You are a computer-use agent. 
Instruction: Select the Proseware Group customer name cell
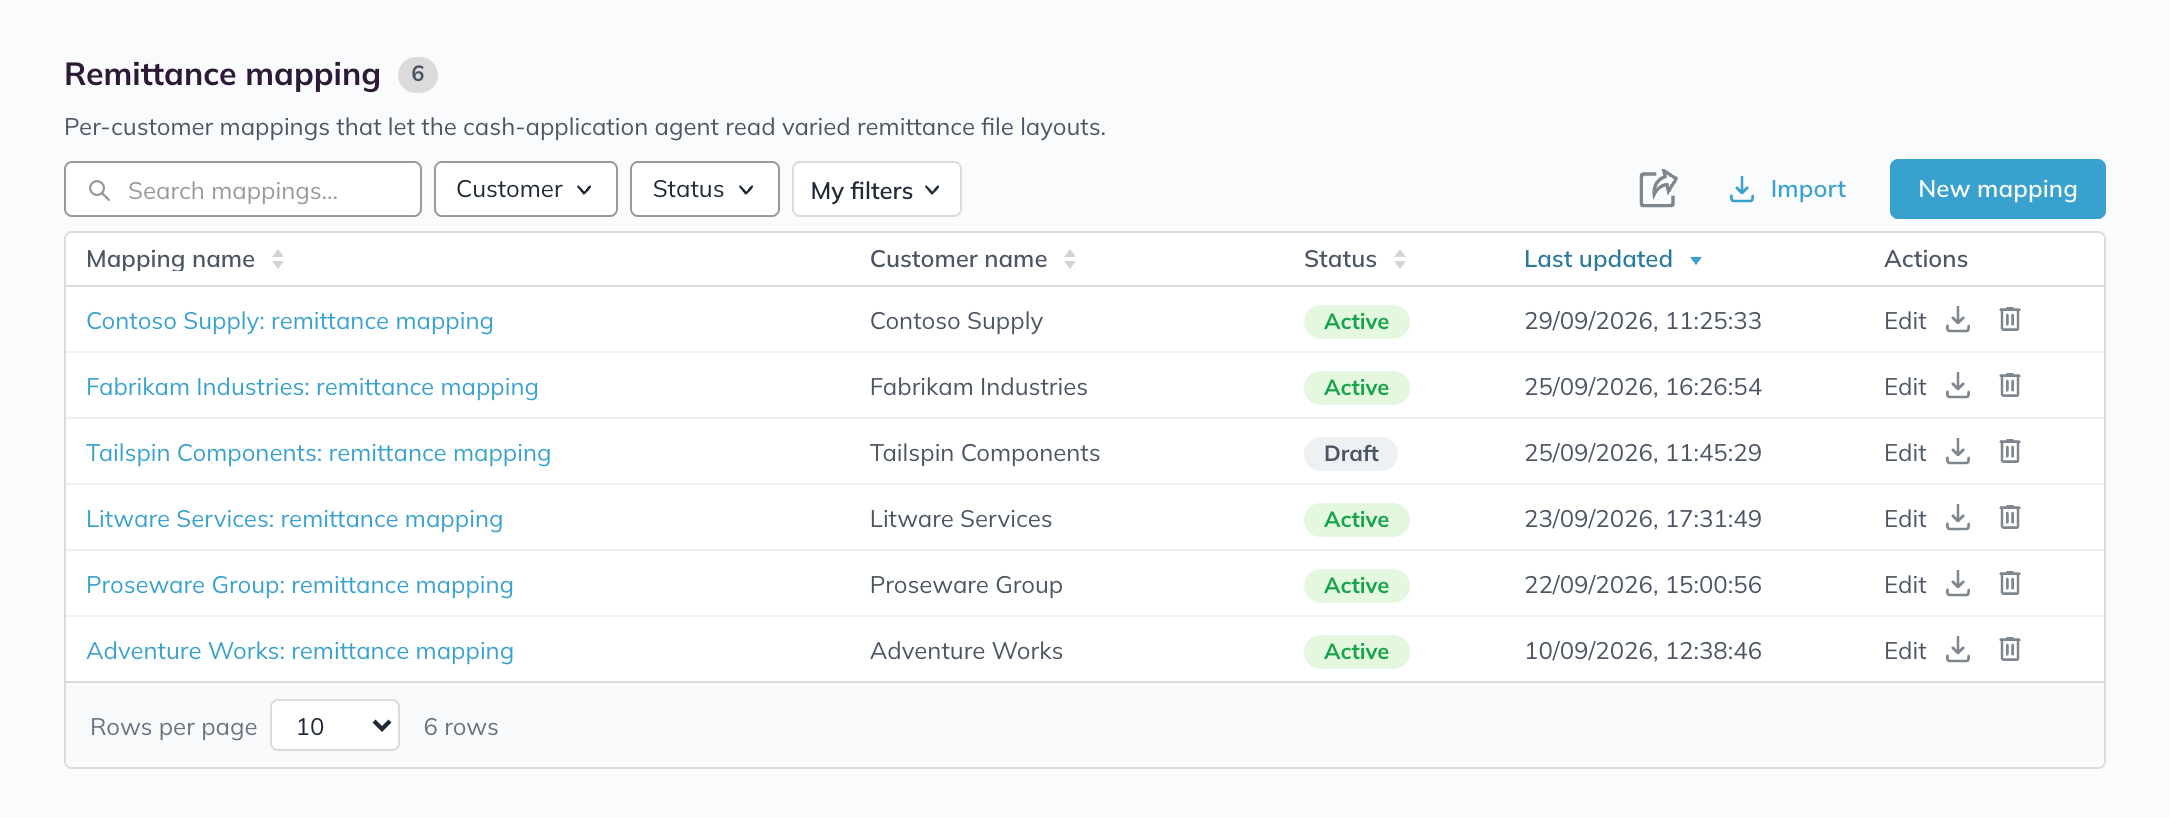tap(966, 585)
